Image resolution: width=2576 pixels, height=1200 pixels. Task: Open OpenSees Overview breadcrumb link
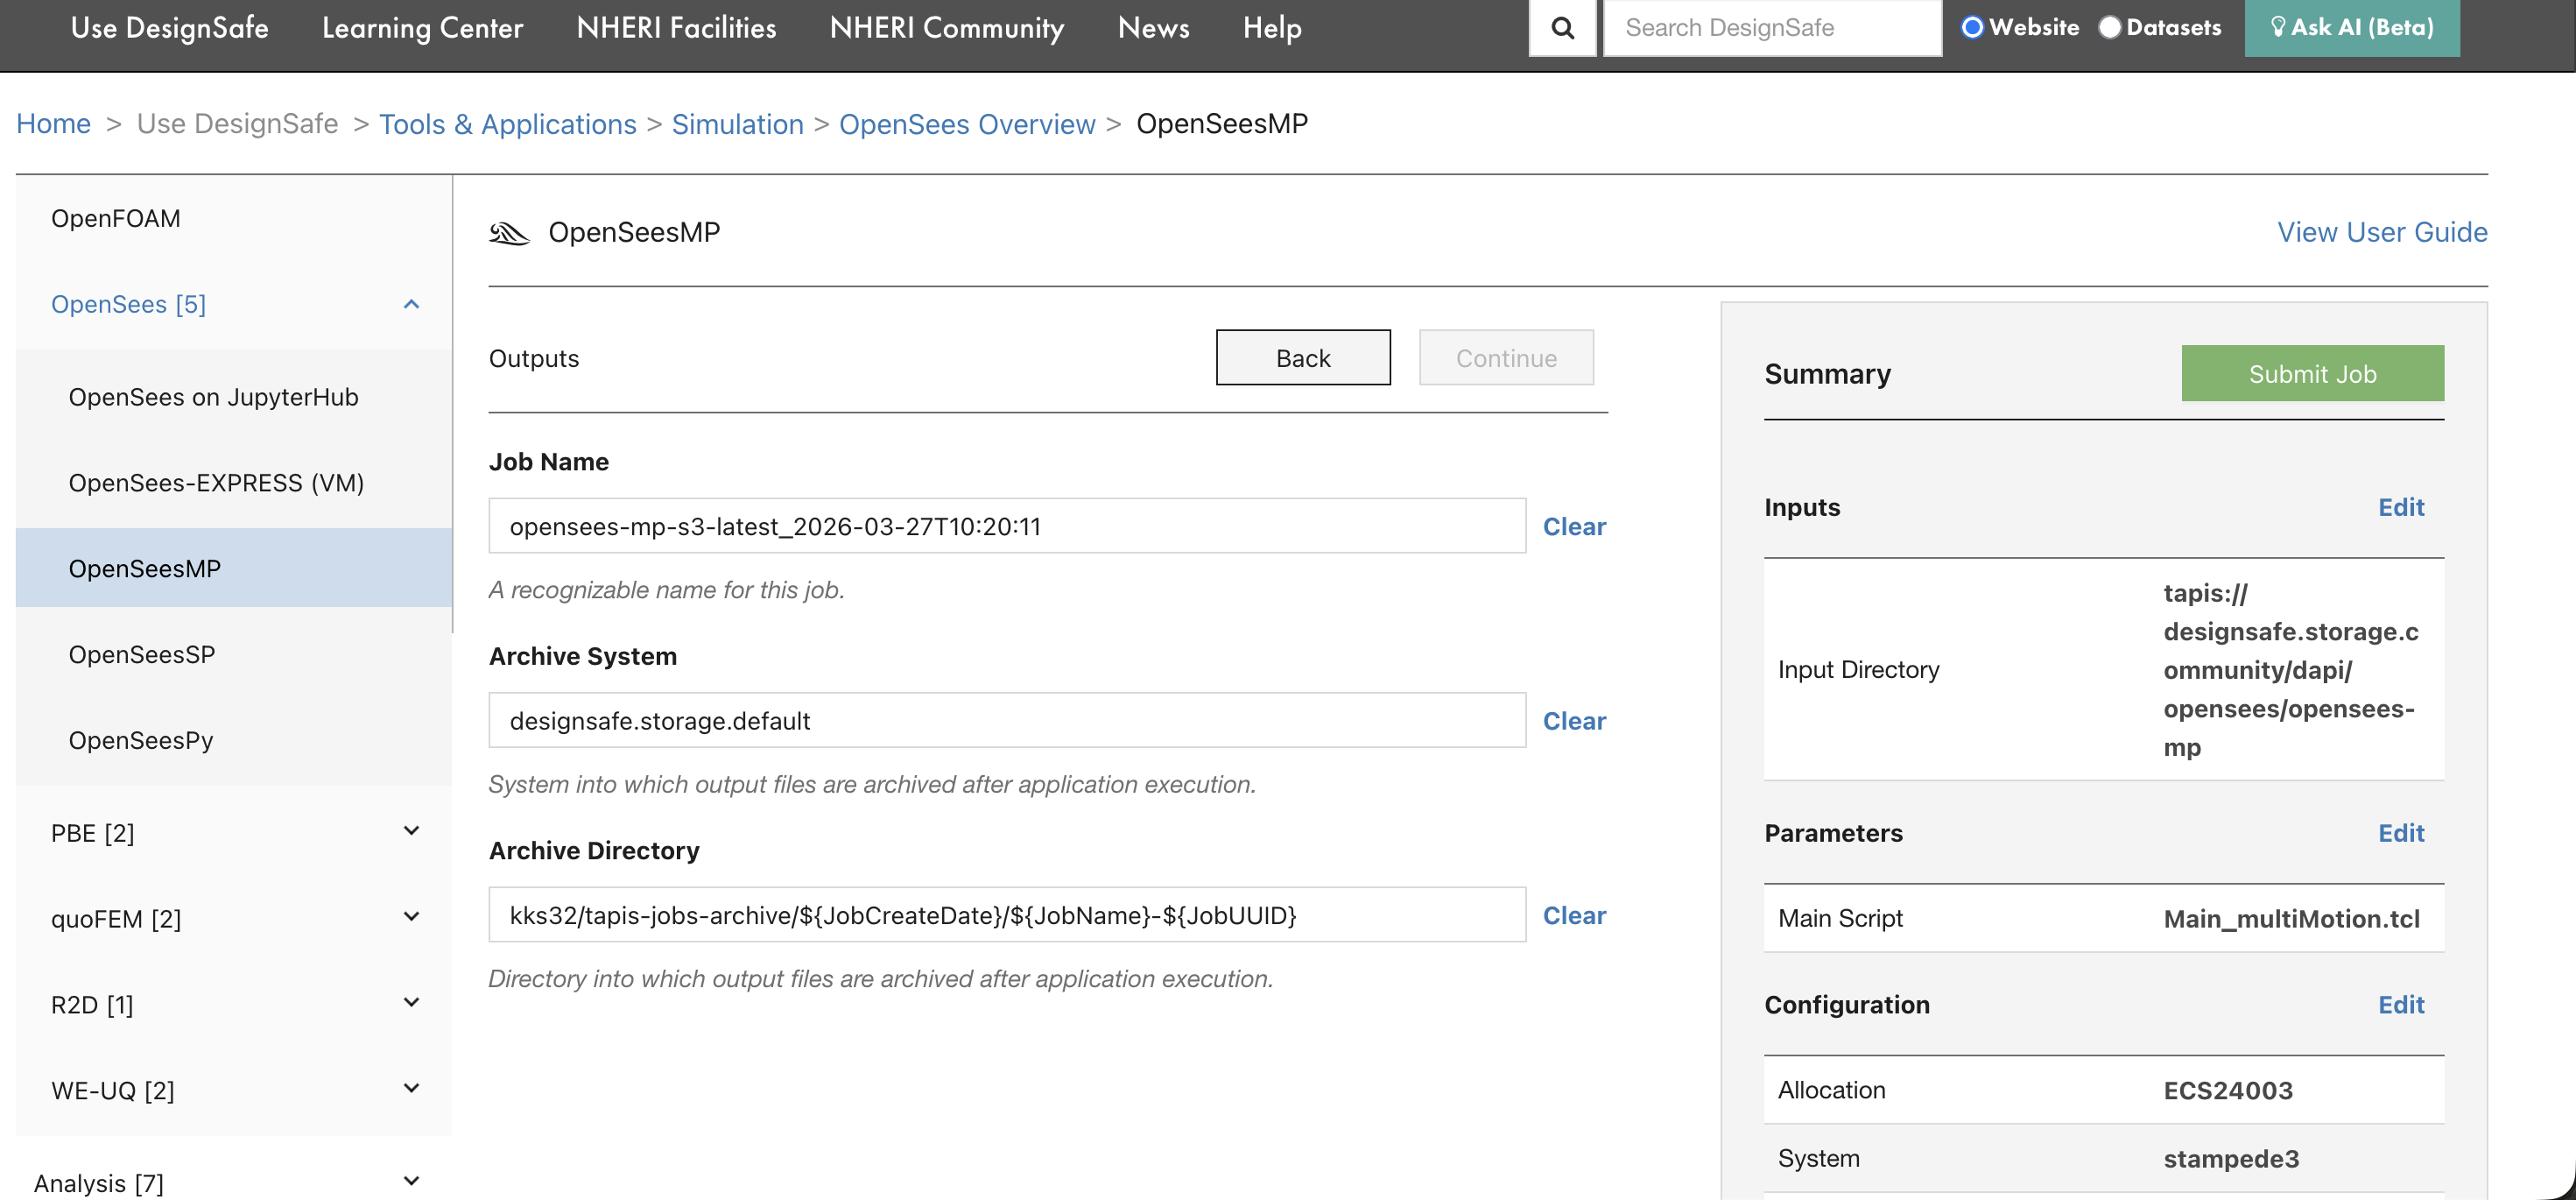click(x=967, y=124)
